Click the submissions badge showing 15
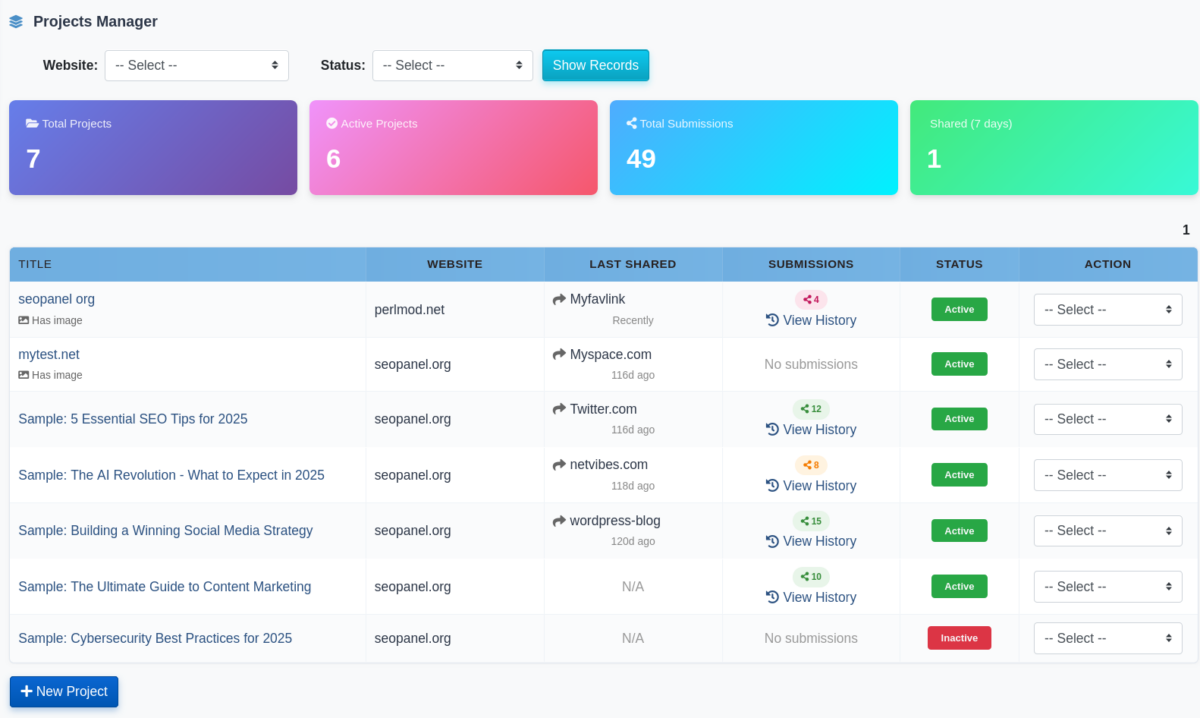This screenshot has width=1200, height=718. (811, 521)
